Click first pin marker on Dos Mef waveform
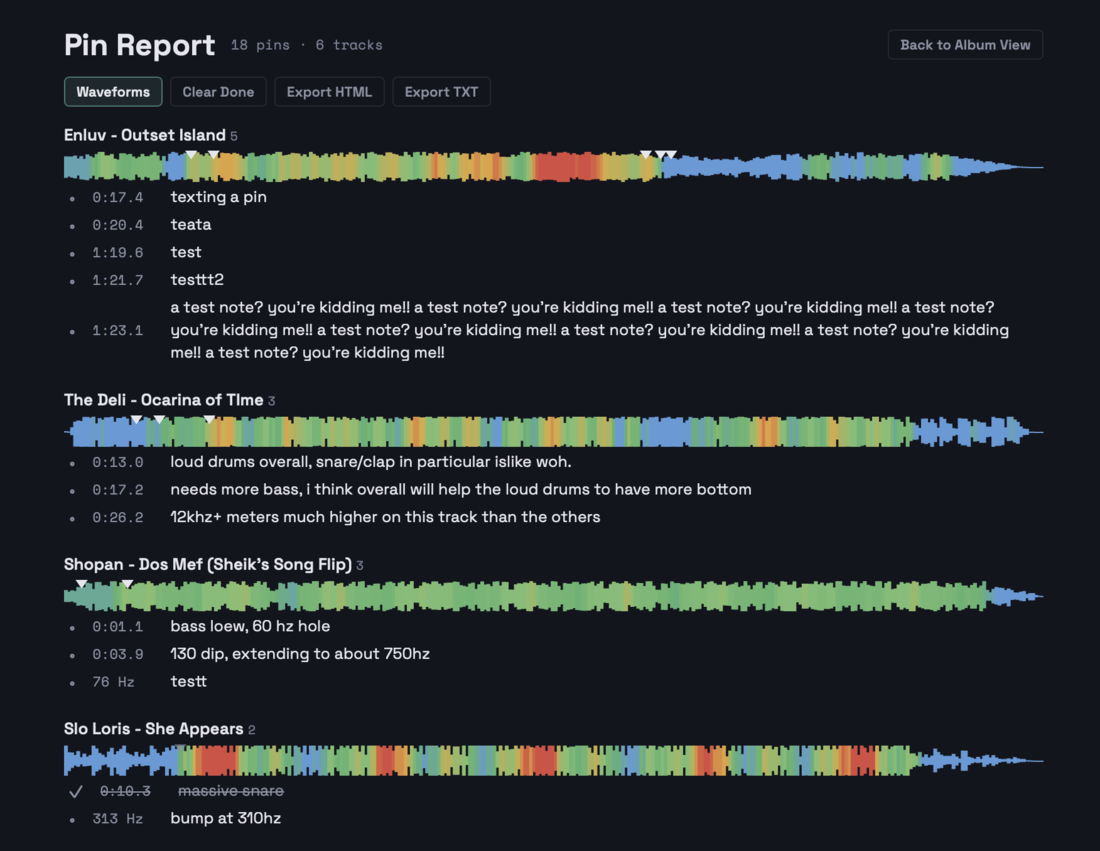 (x=81, y=584)
